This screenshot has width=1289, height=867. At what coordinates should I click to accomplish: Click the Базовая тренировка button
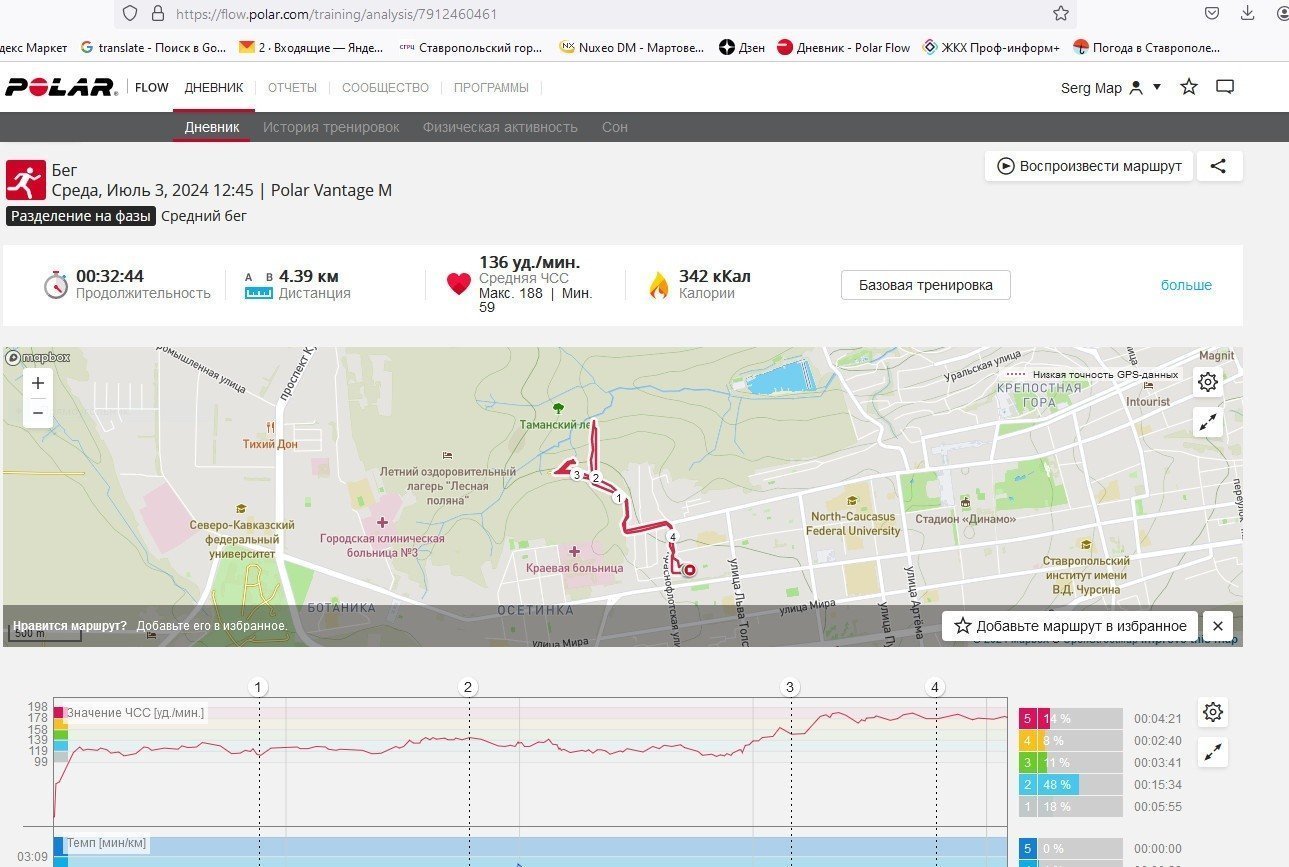click(x=925, y=285)
